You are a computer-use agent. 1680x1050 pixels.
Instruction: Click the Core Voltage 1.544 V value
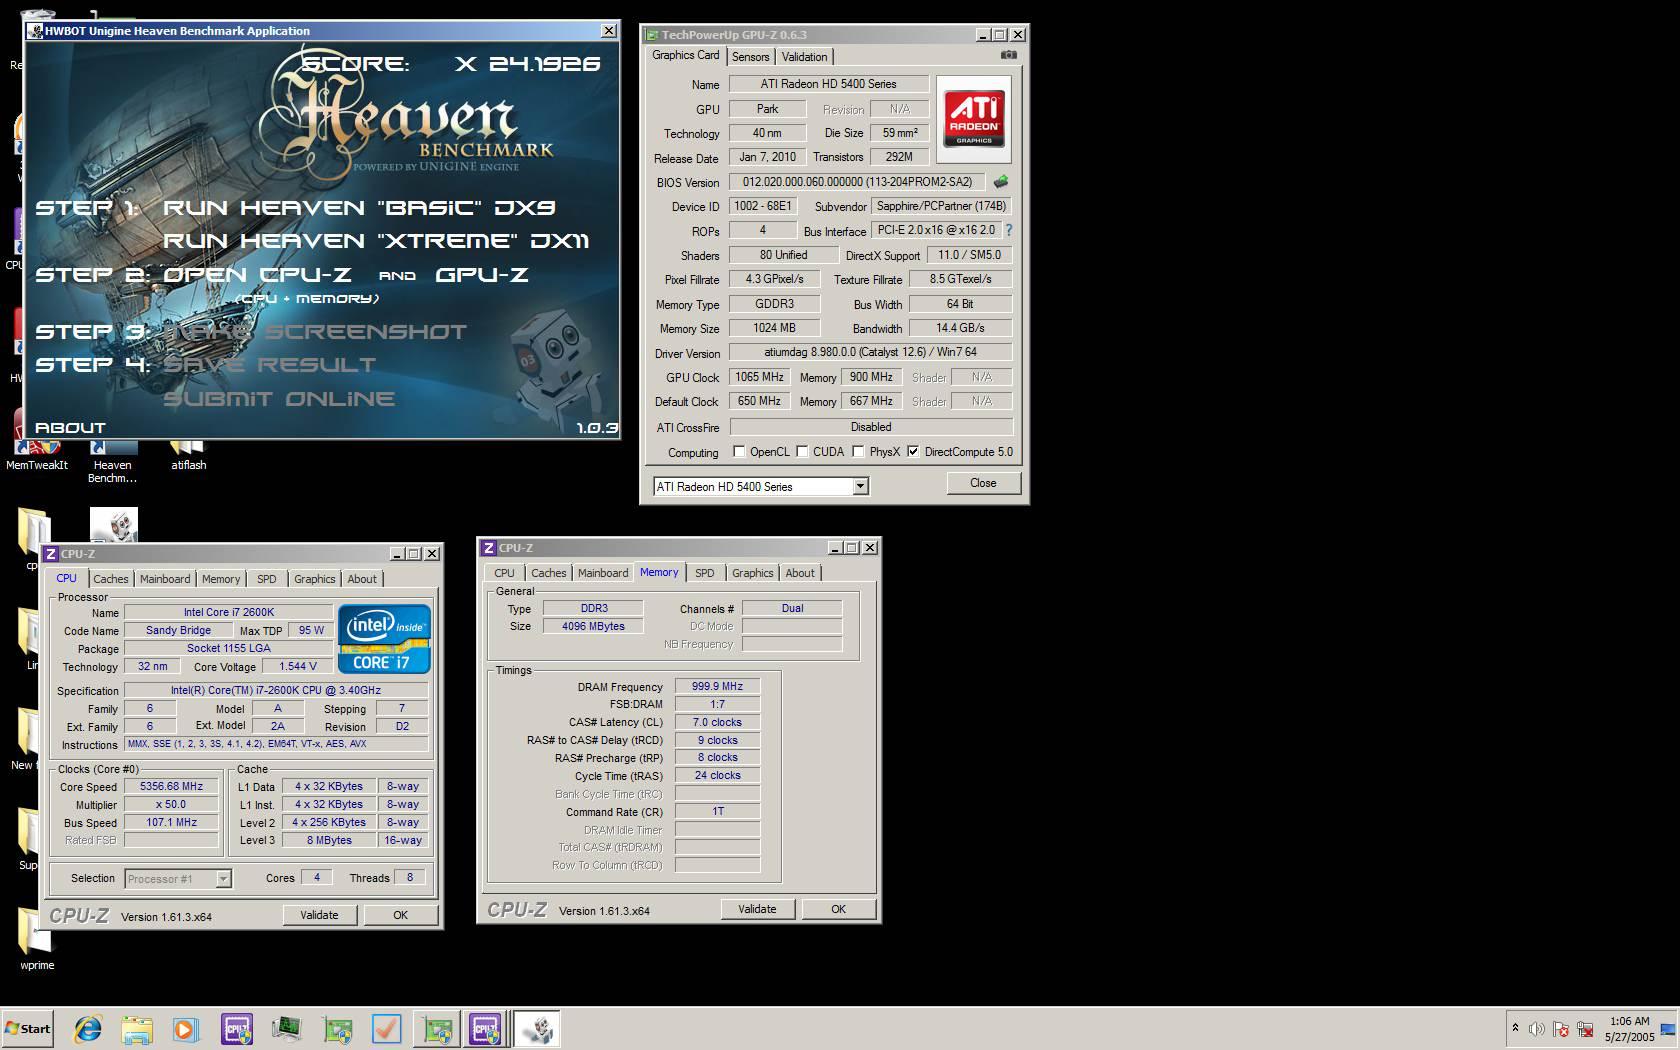point(297,666)
